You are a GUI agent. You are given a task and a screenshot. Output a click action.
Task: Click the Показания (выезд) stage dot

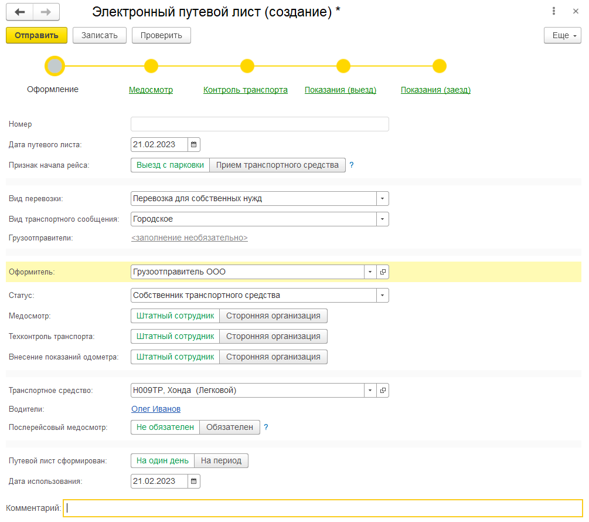click(x=343, y=66)
